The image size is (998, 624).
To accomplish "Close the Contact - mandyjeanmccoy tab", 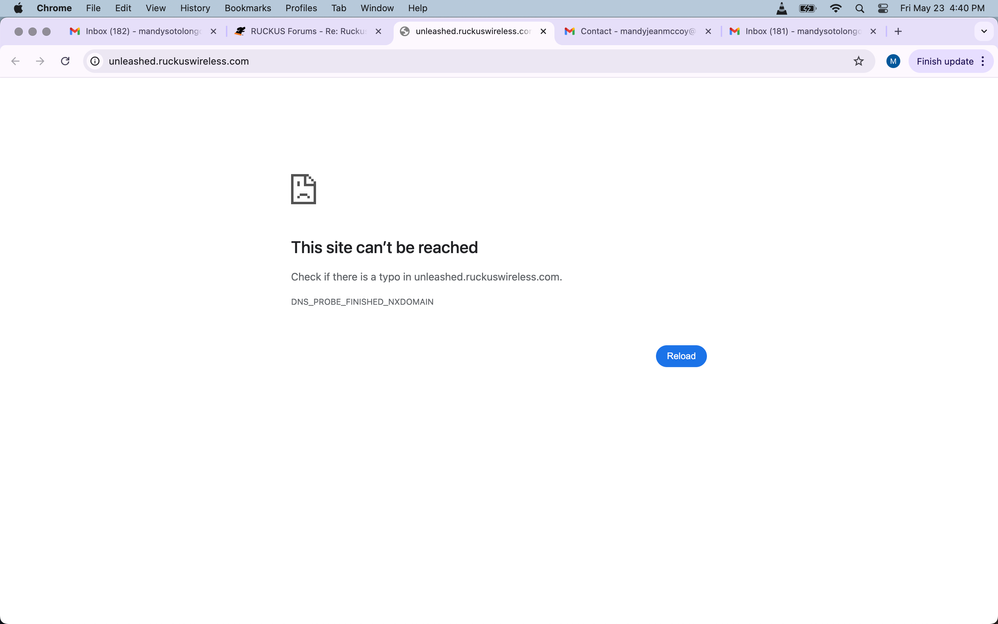I will coord(708,31).
